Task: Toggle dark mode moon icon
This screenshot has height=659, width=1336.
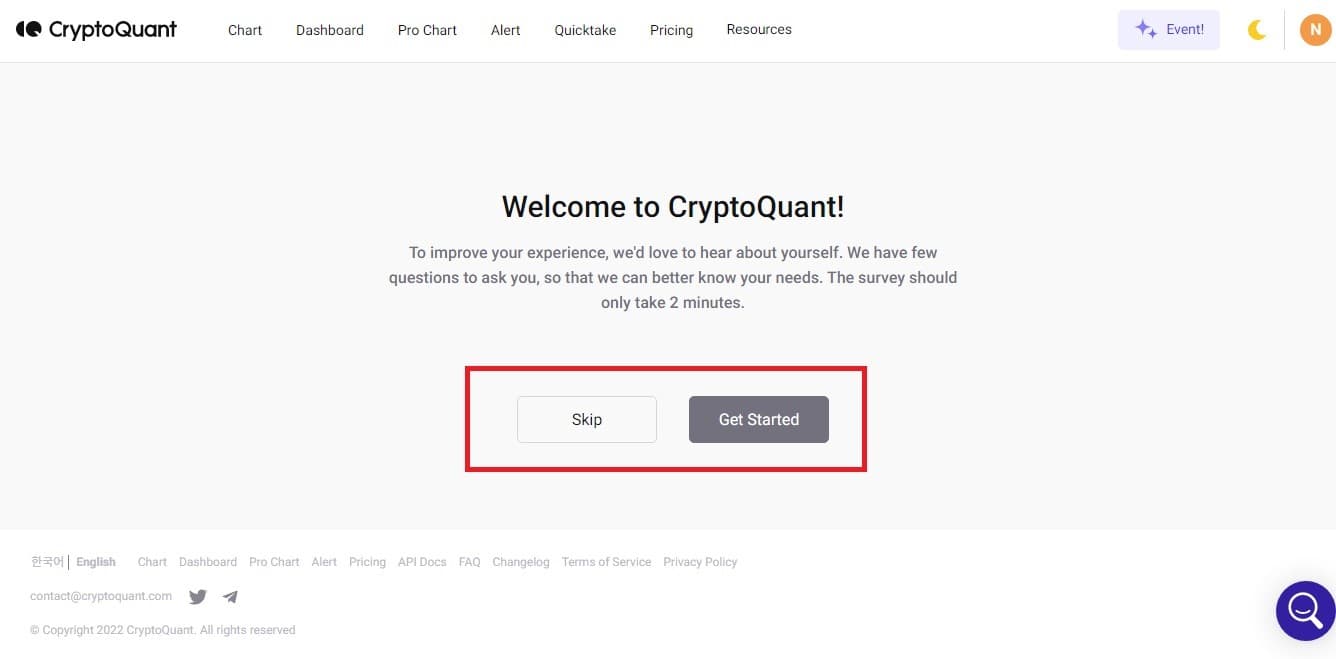Action: pos(1257,30)
